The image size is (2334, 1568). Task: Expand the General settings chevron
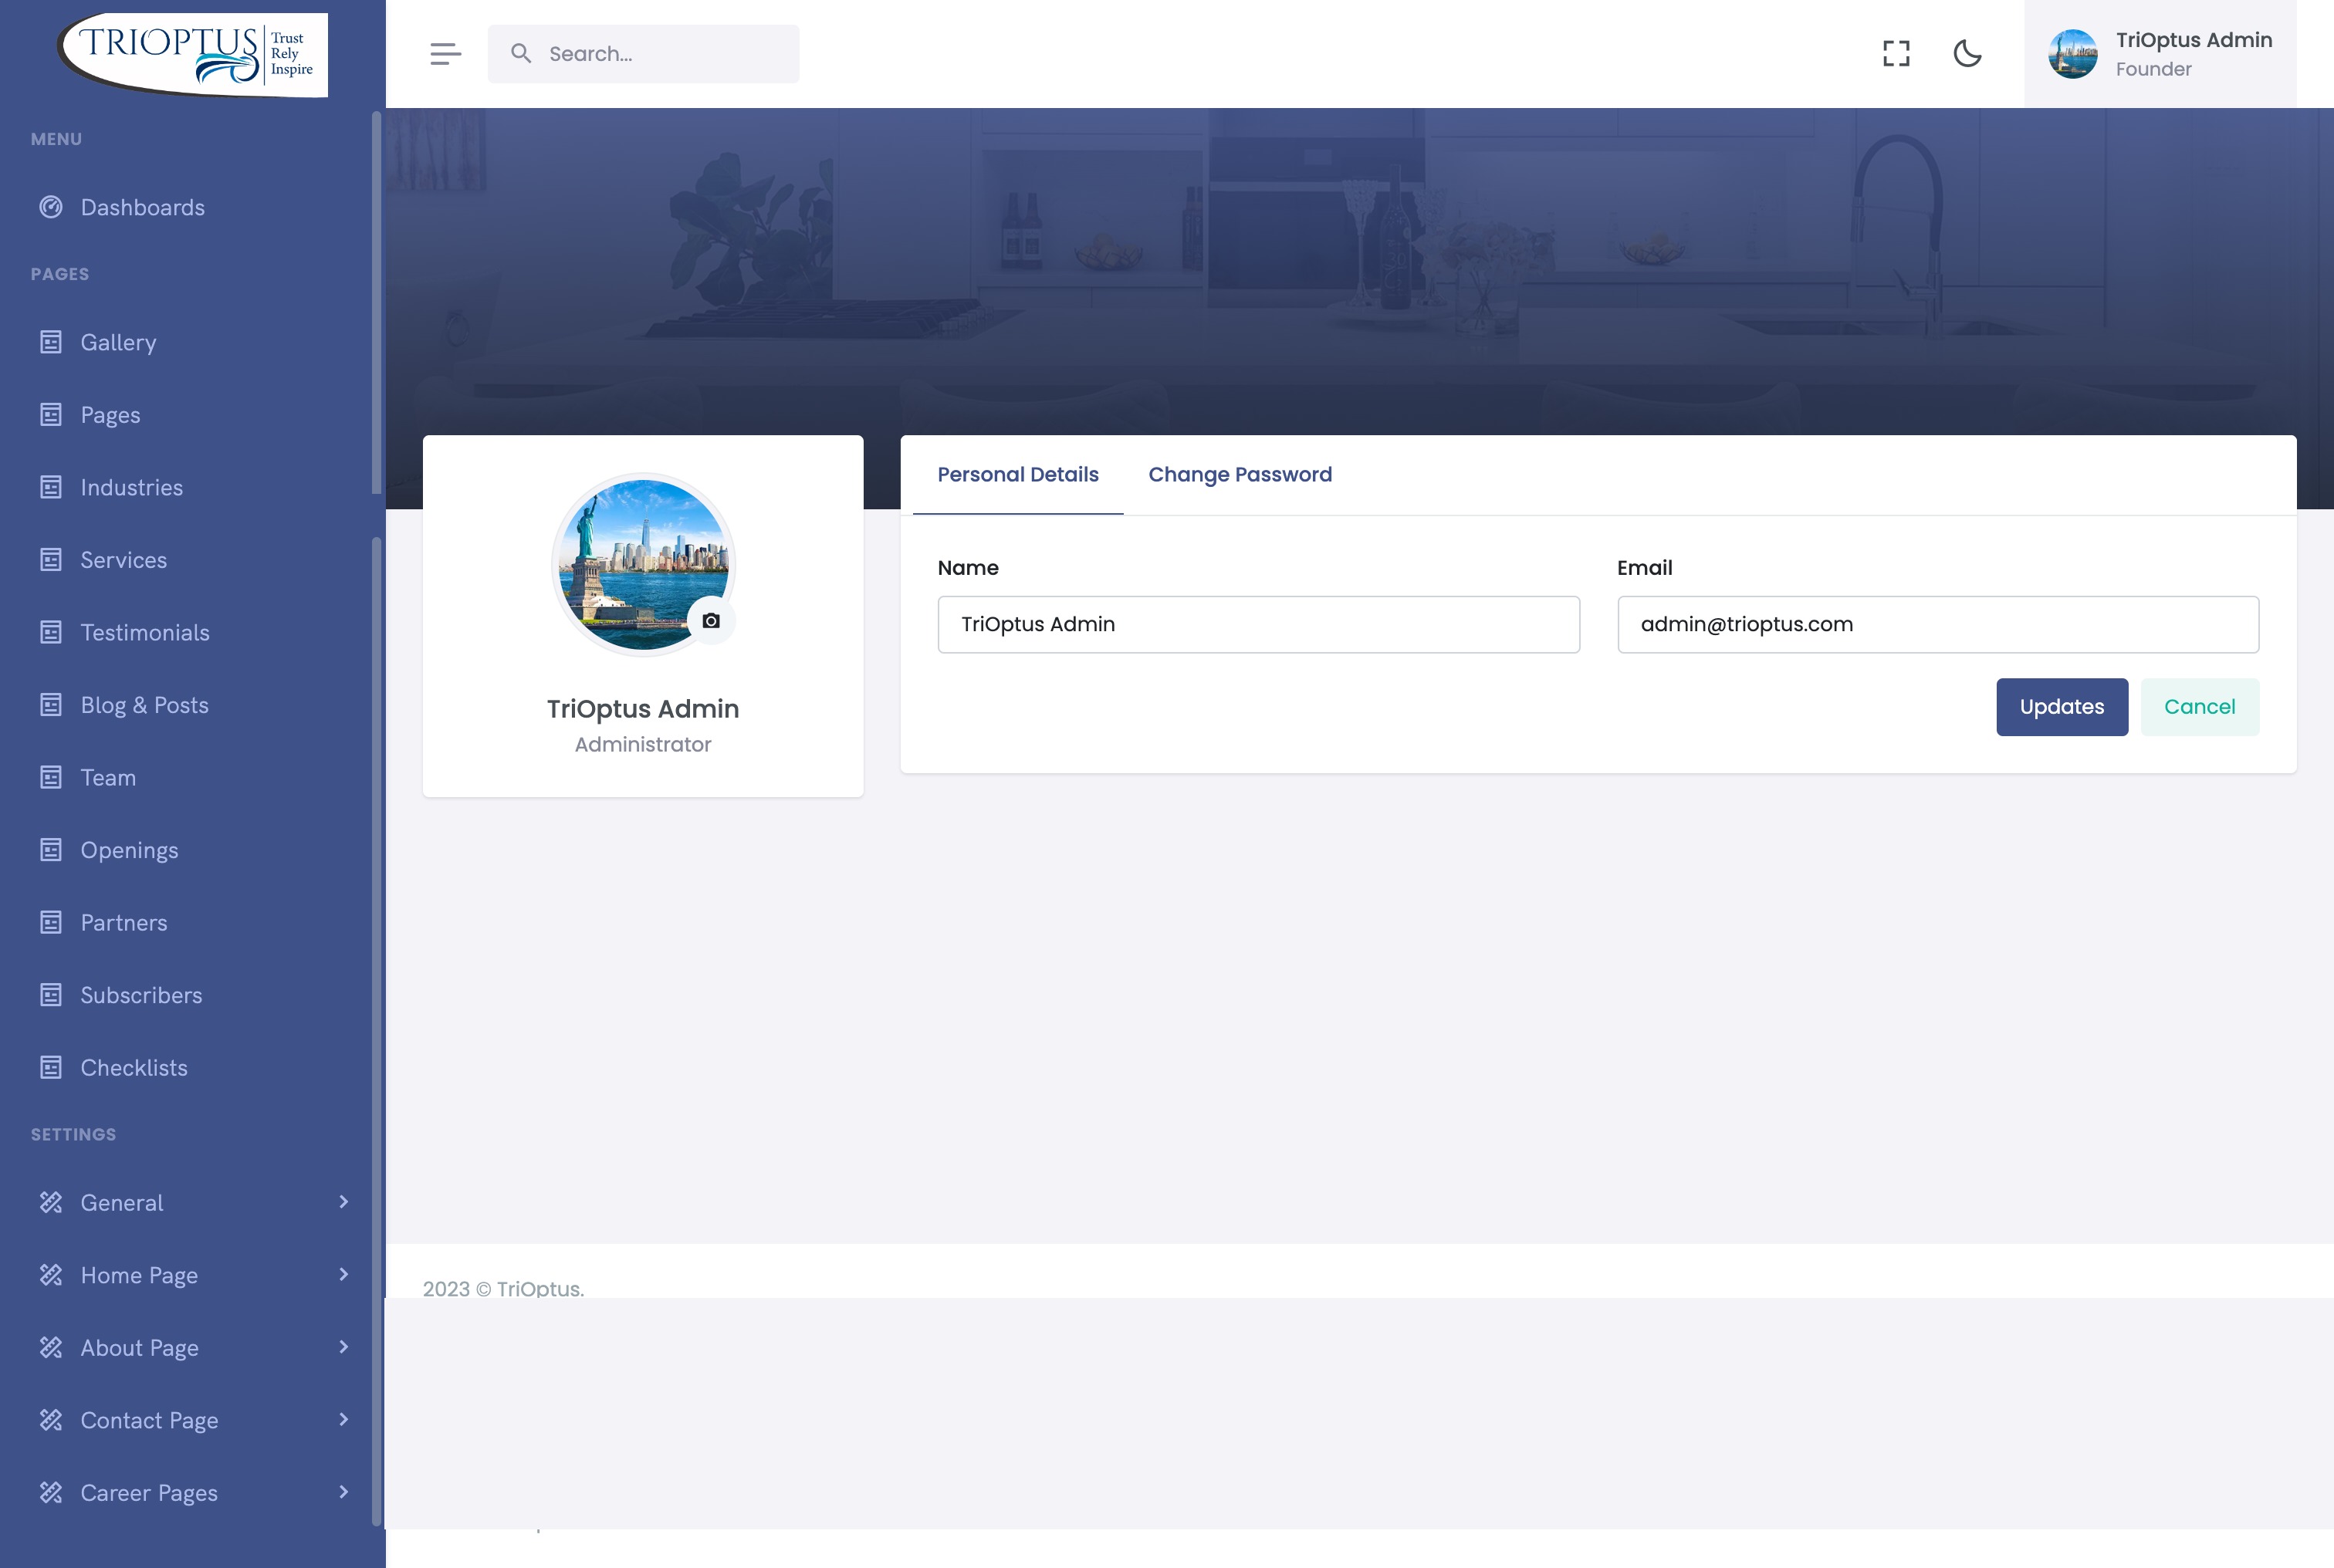[343, 1201]
